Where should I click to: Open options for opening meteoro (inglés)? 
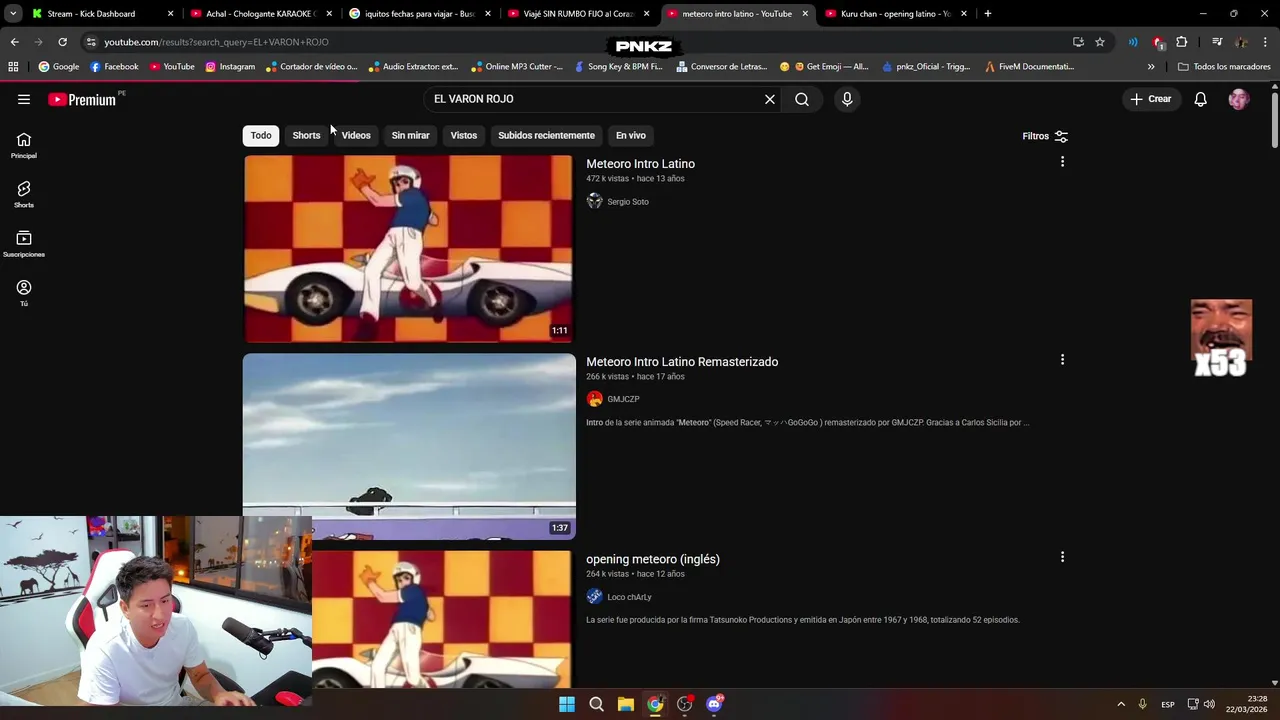(1062, 557)
